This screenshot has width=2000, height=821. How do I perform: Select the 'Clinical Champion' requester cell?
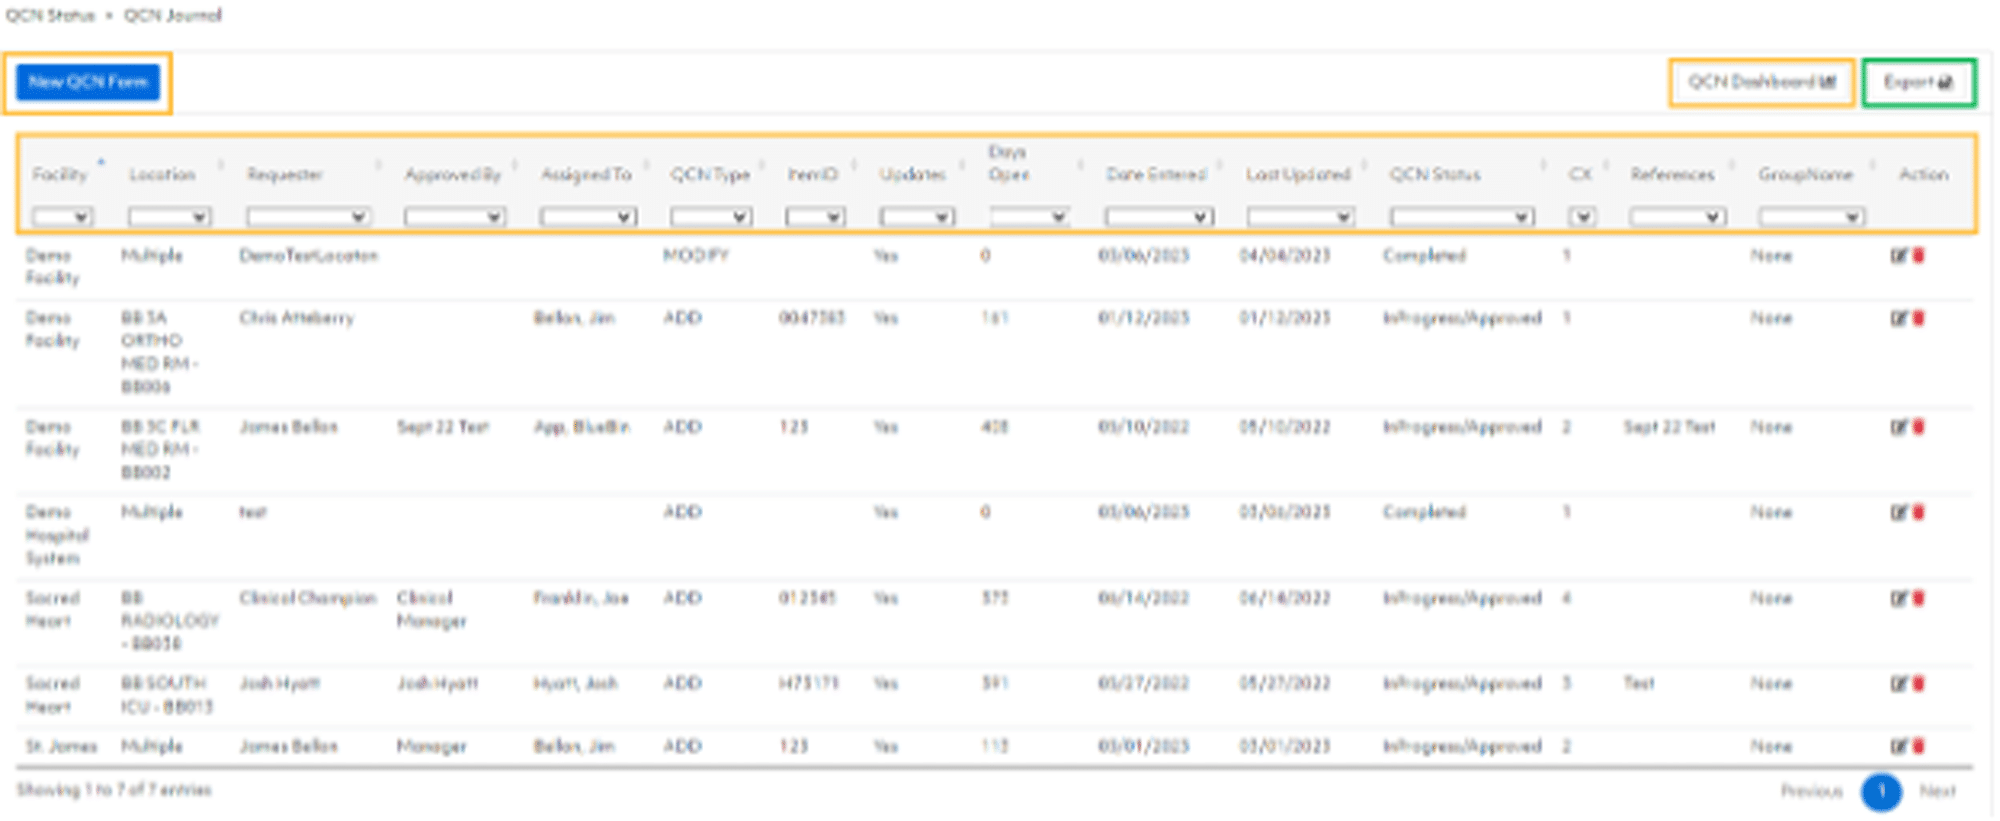tap(308, 598)
